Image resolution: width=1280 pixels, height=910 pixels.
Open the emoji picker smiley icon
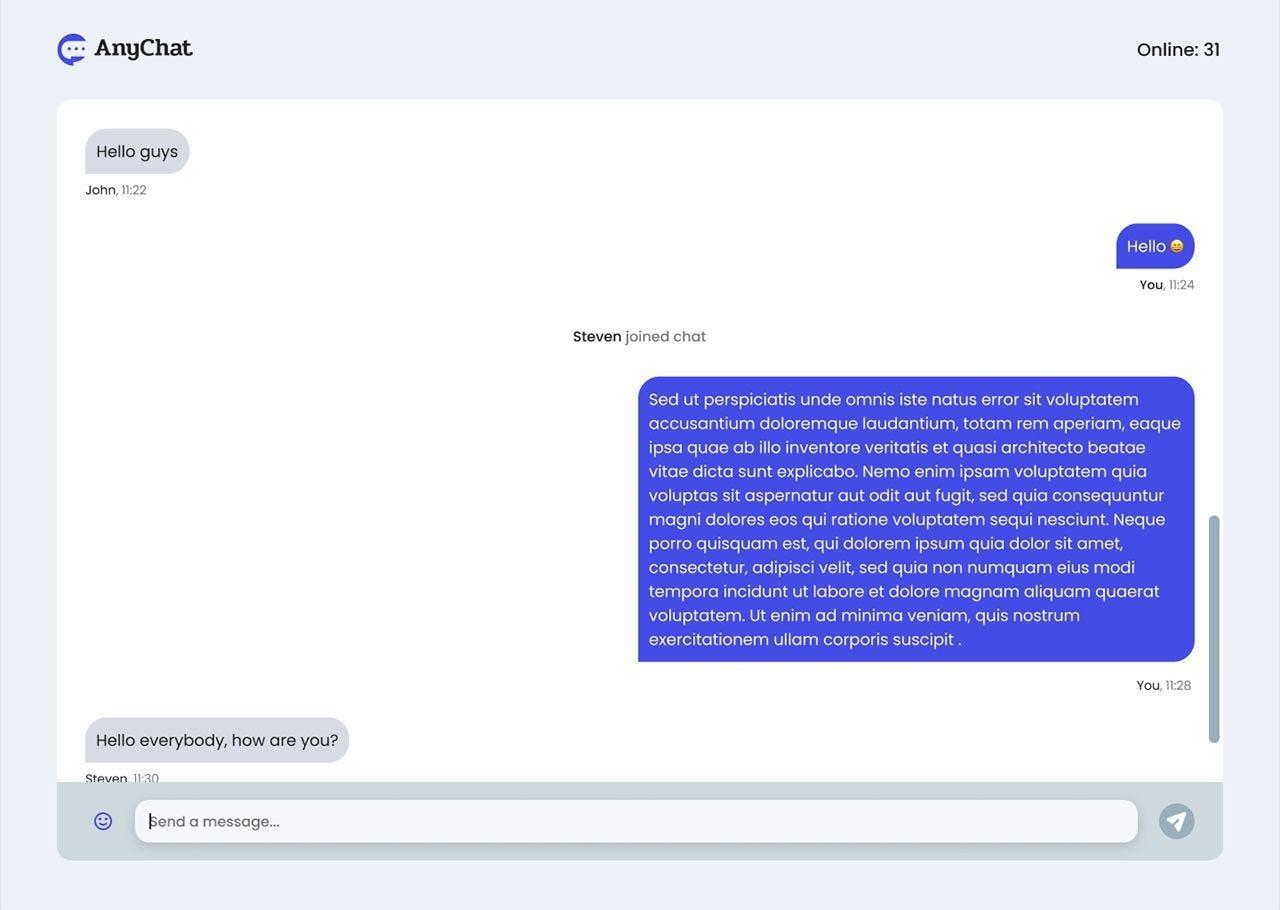103,821
